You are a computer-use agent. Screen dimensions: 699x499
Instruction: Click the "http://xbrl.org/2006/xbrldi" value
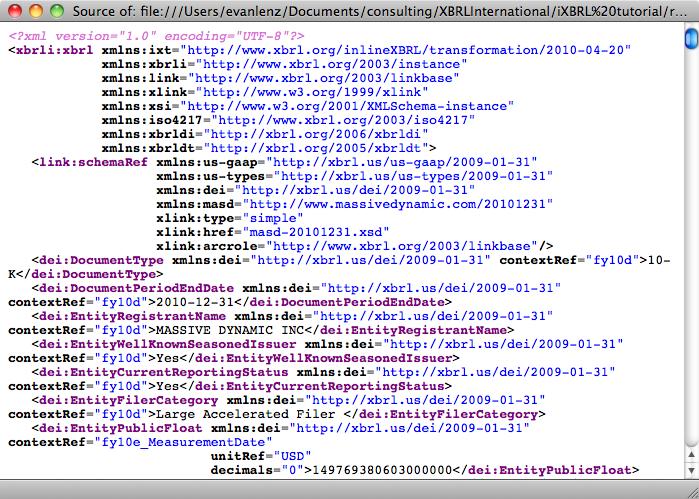pyautogui.click(x=316, y=134)
